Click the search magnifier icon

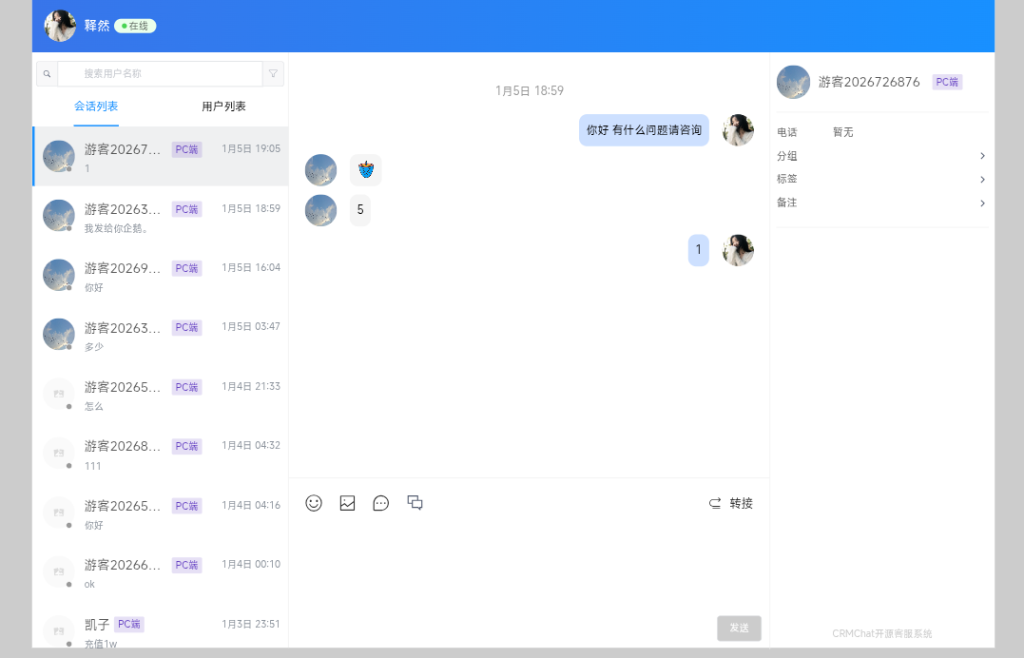click(47, 74)
